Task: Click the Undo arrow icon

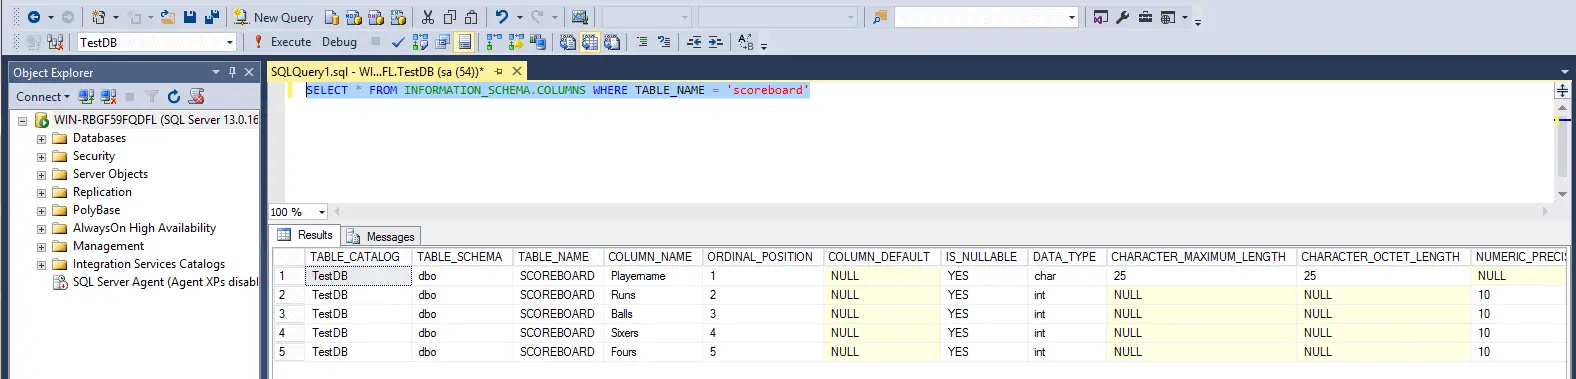Action: click(502, 17)
